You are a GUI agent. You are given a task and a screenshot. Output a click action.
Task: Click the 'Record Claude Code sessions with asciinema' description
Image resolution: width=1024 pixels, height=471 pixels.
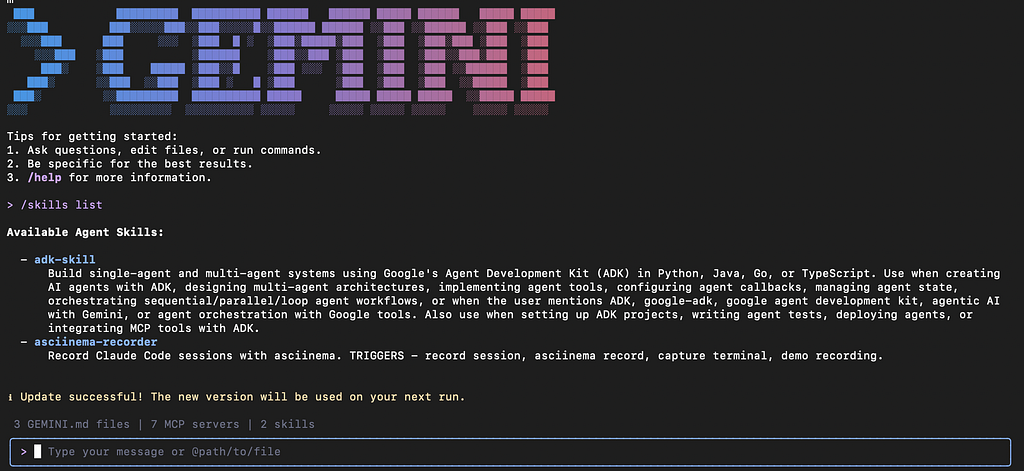pos(466,356)
